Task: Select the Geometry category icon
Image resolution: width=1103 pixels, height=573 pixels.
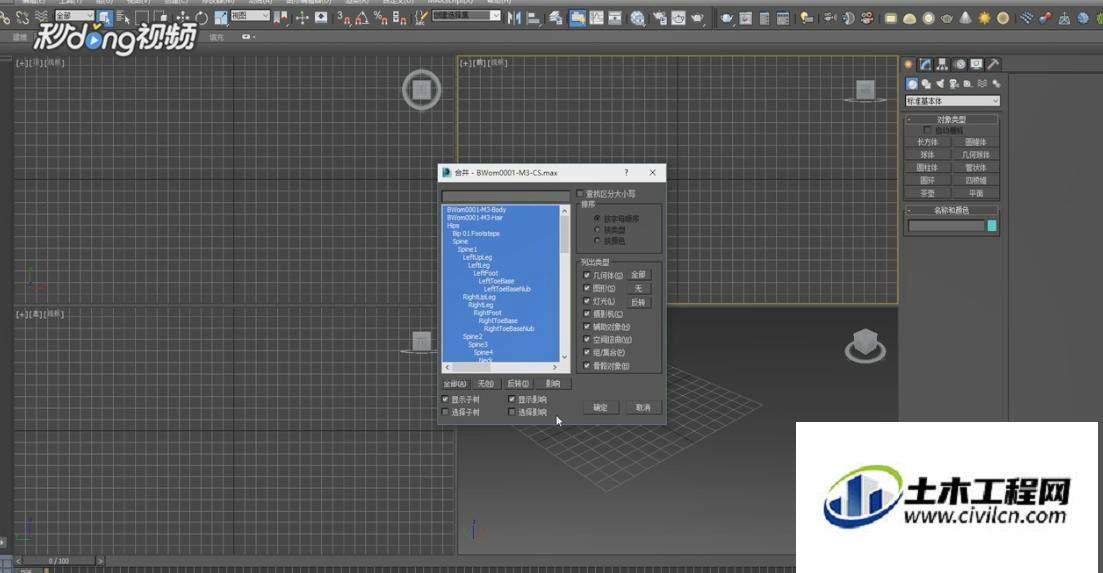Action: [x=912, y=84]
